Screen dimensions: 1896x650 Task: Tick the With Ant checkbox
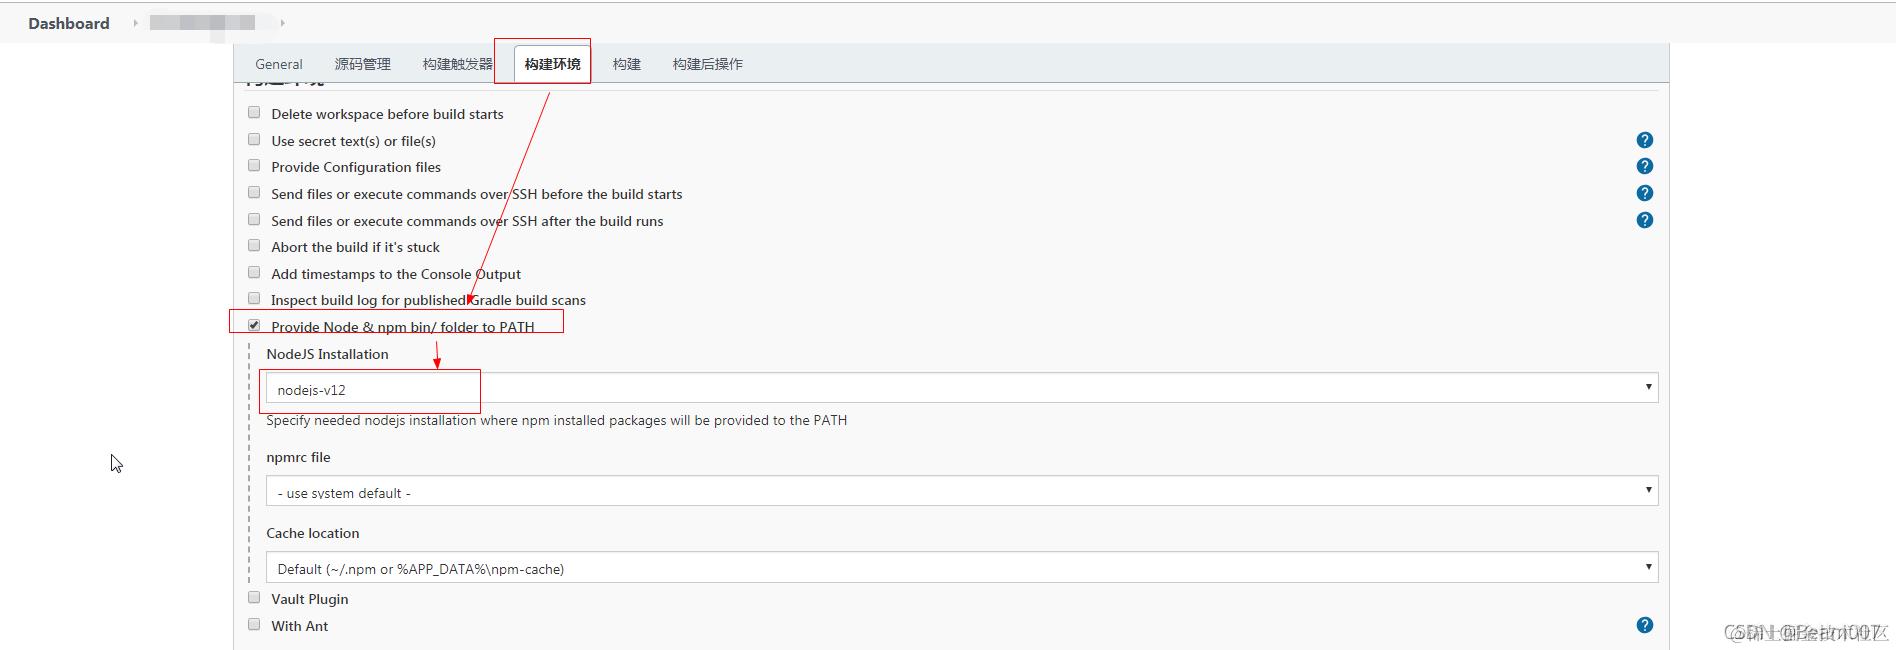254,625
